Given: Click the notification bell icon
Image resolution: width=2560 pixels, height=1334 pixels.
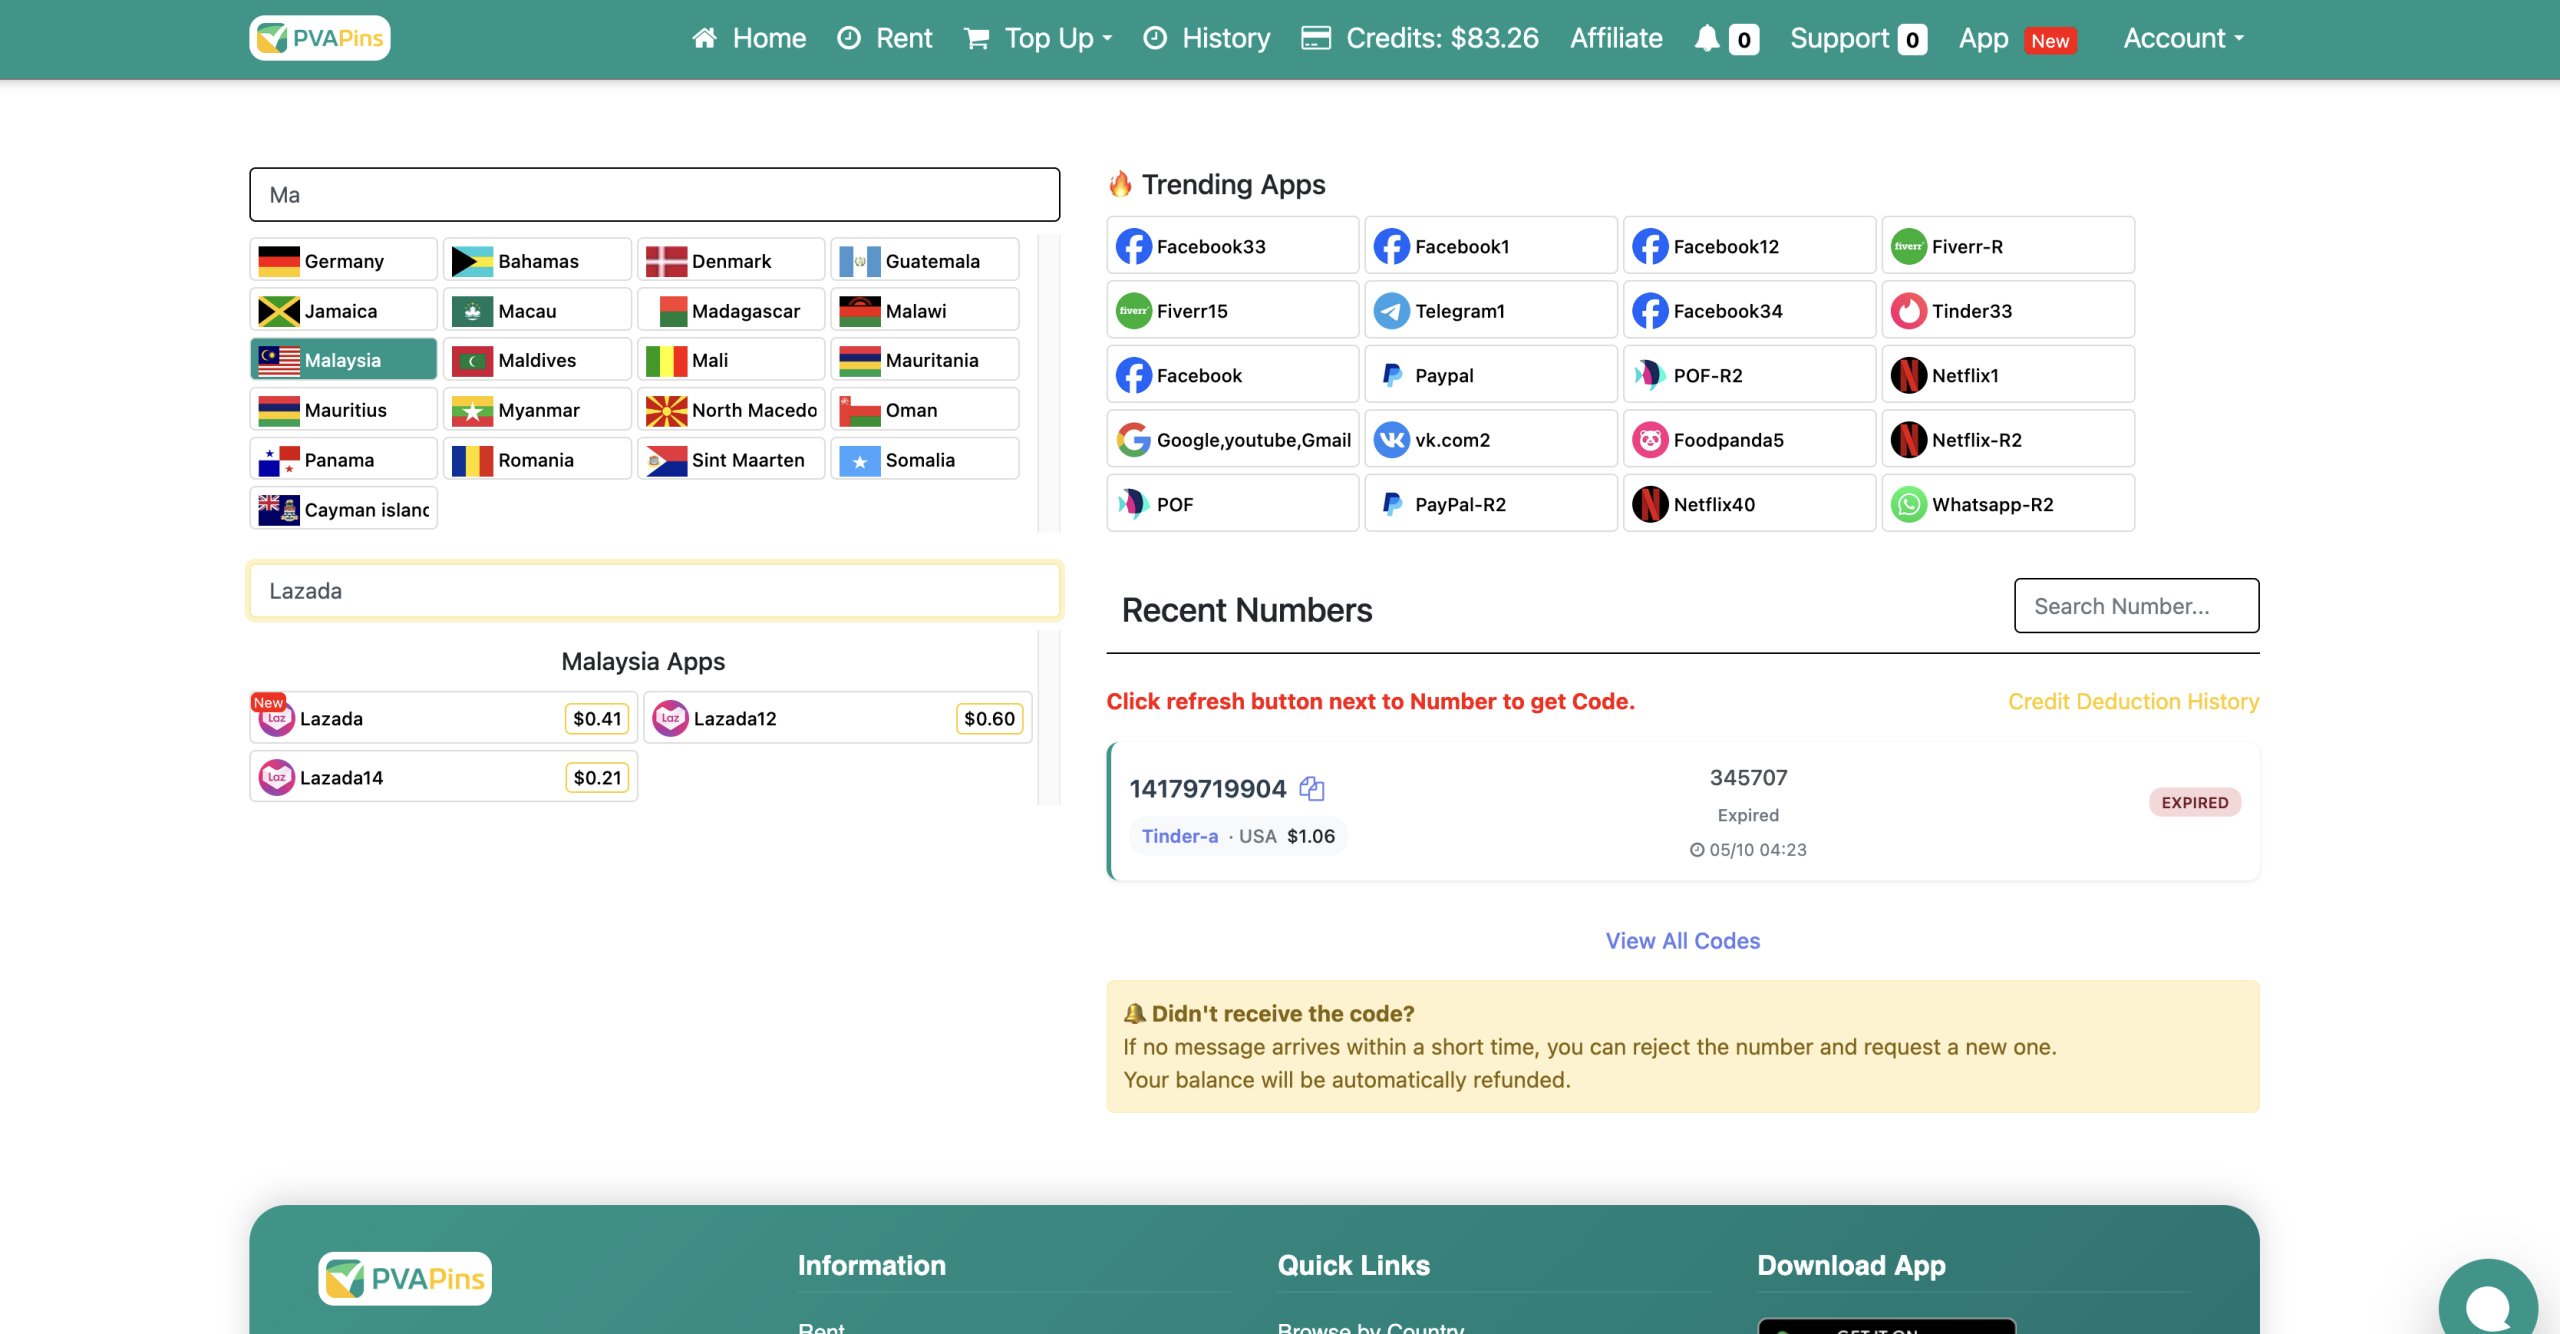Looking at the screenshot, I should [1707, 38].
